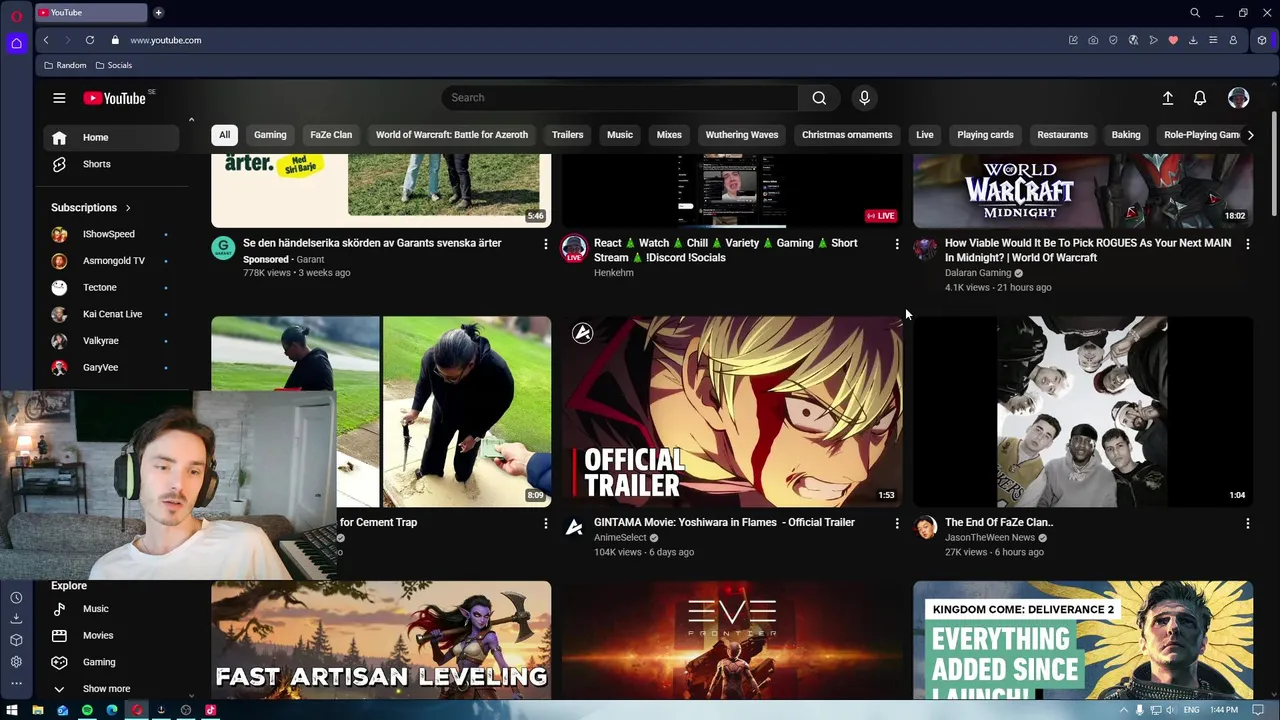Open Fast Artisan Leveling thumbnail

(381, 640)
